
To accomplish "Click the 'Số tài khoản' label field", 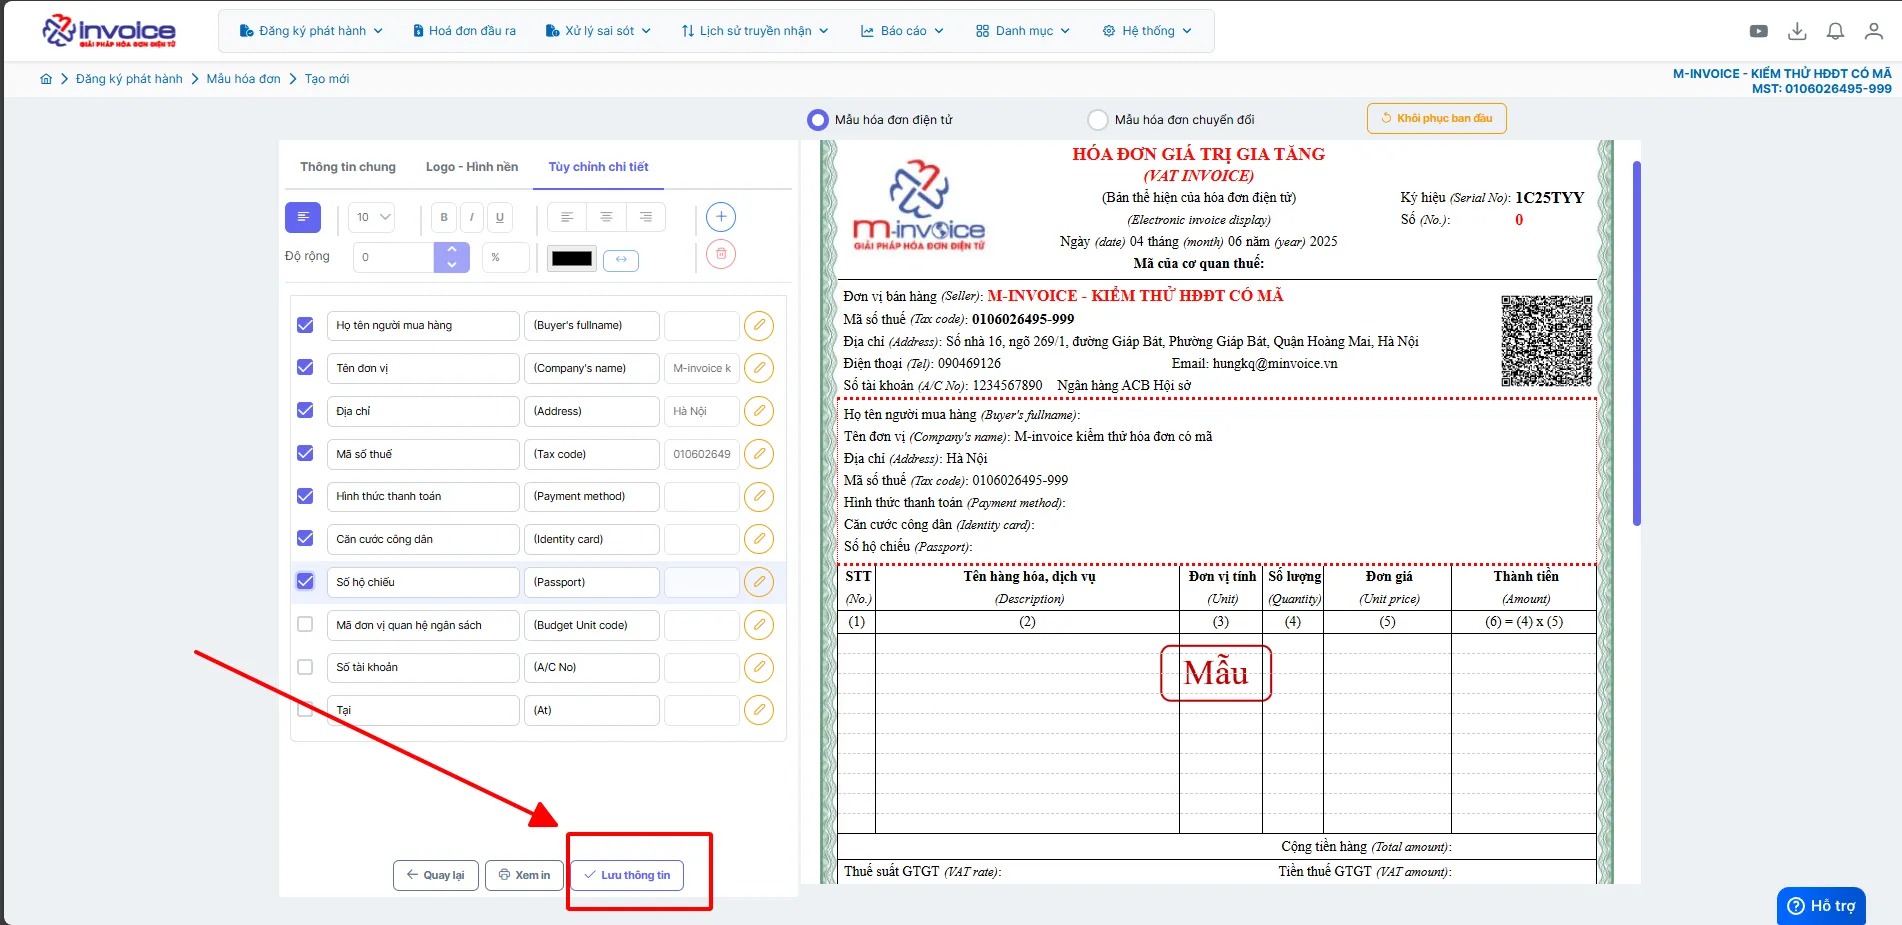I will [x=423, y=667].
